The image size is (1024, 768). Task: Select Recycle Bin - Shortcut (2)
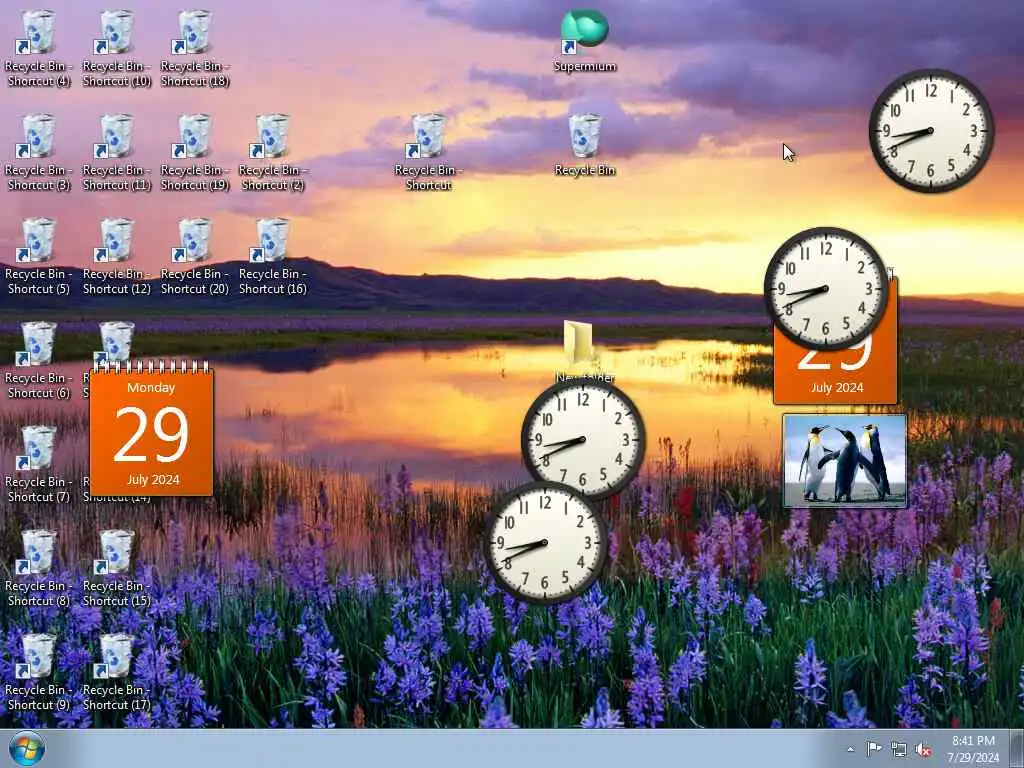click(x=273, y=152)
